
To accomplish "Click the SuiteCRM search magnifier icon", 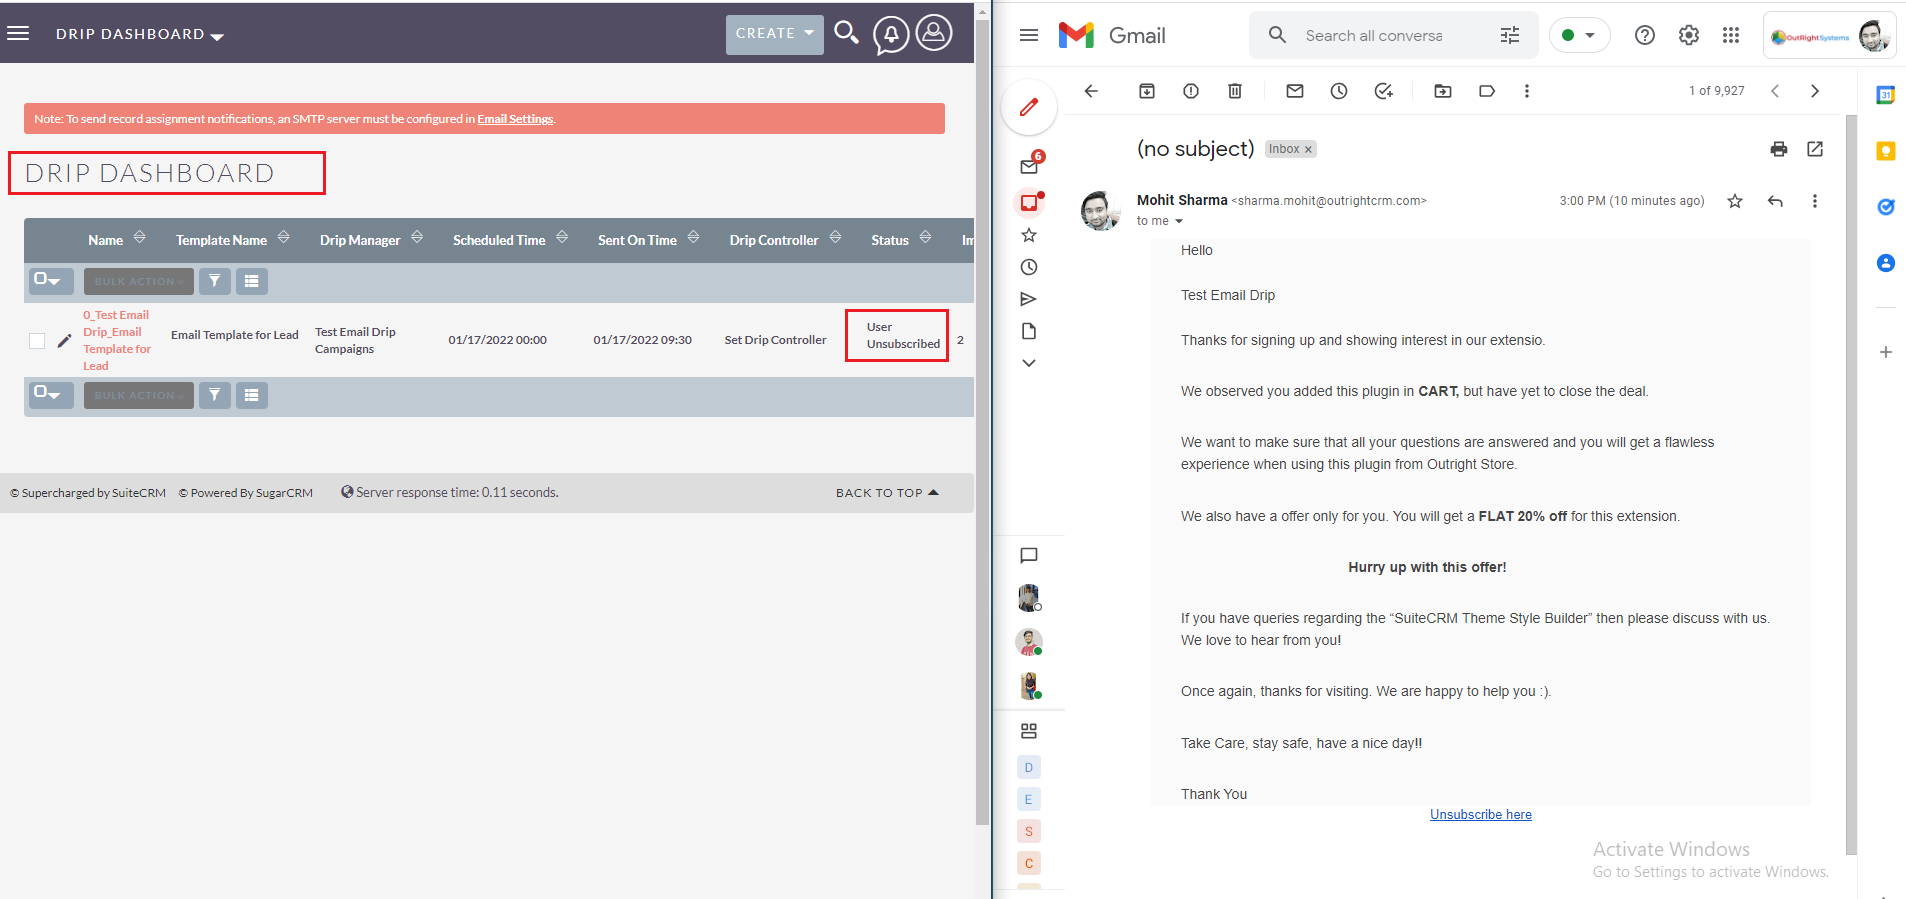I will [x=847, y=33].
